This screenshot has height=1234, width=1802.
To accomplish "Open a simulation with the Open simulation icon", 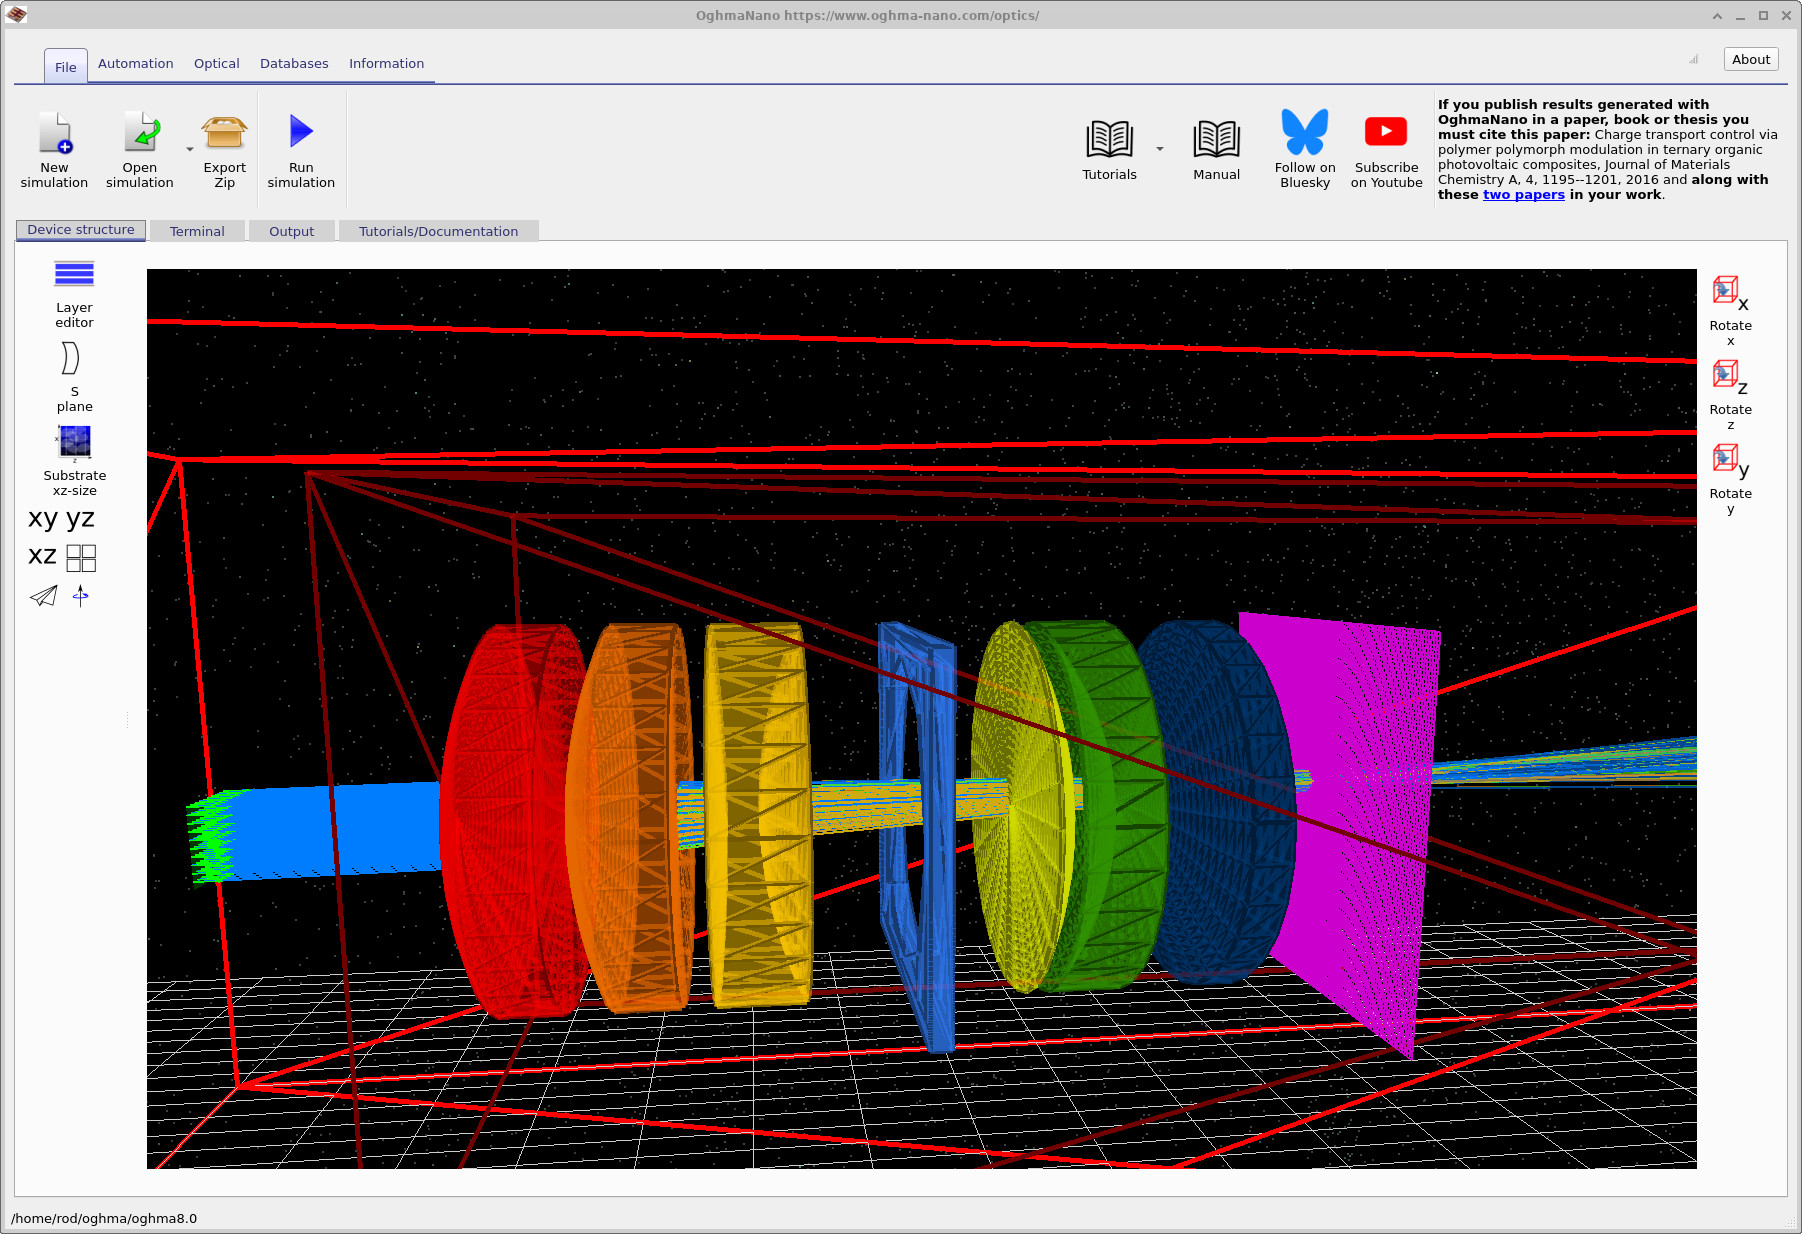I will coord(140,135).
